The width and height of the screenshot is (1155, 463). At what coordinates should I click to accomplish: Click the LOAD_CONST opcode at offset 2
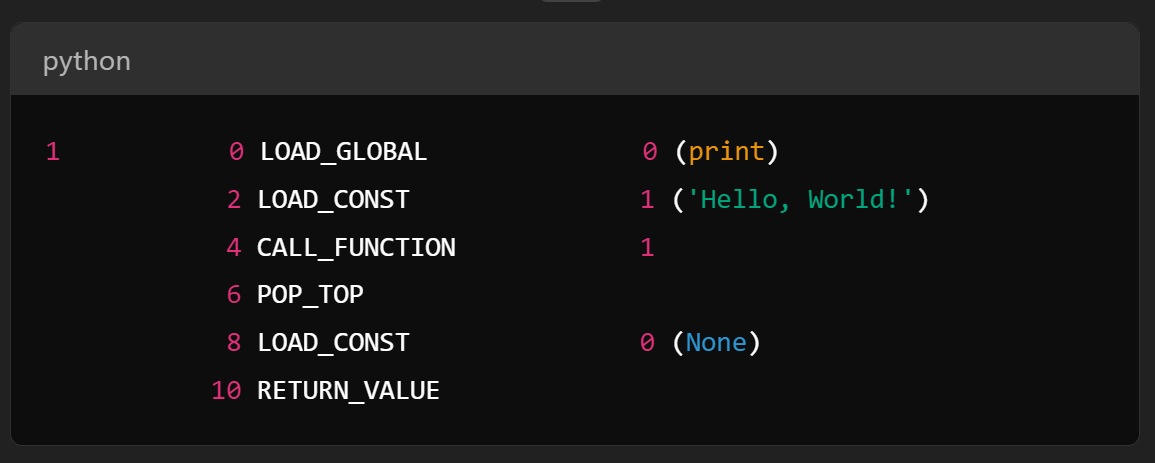coord(333,200)
